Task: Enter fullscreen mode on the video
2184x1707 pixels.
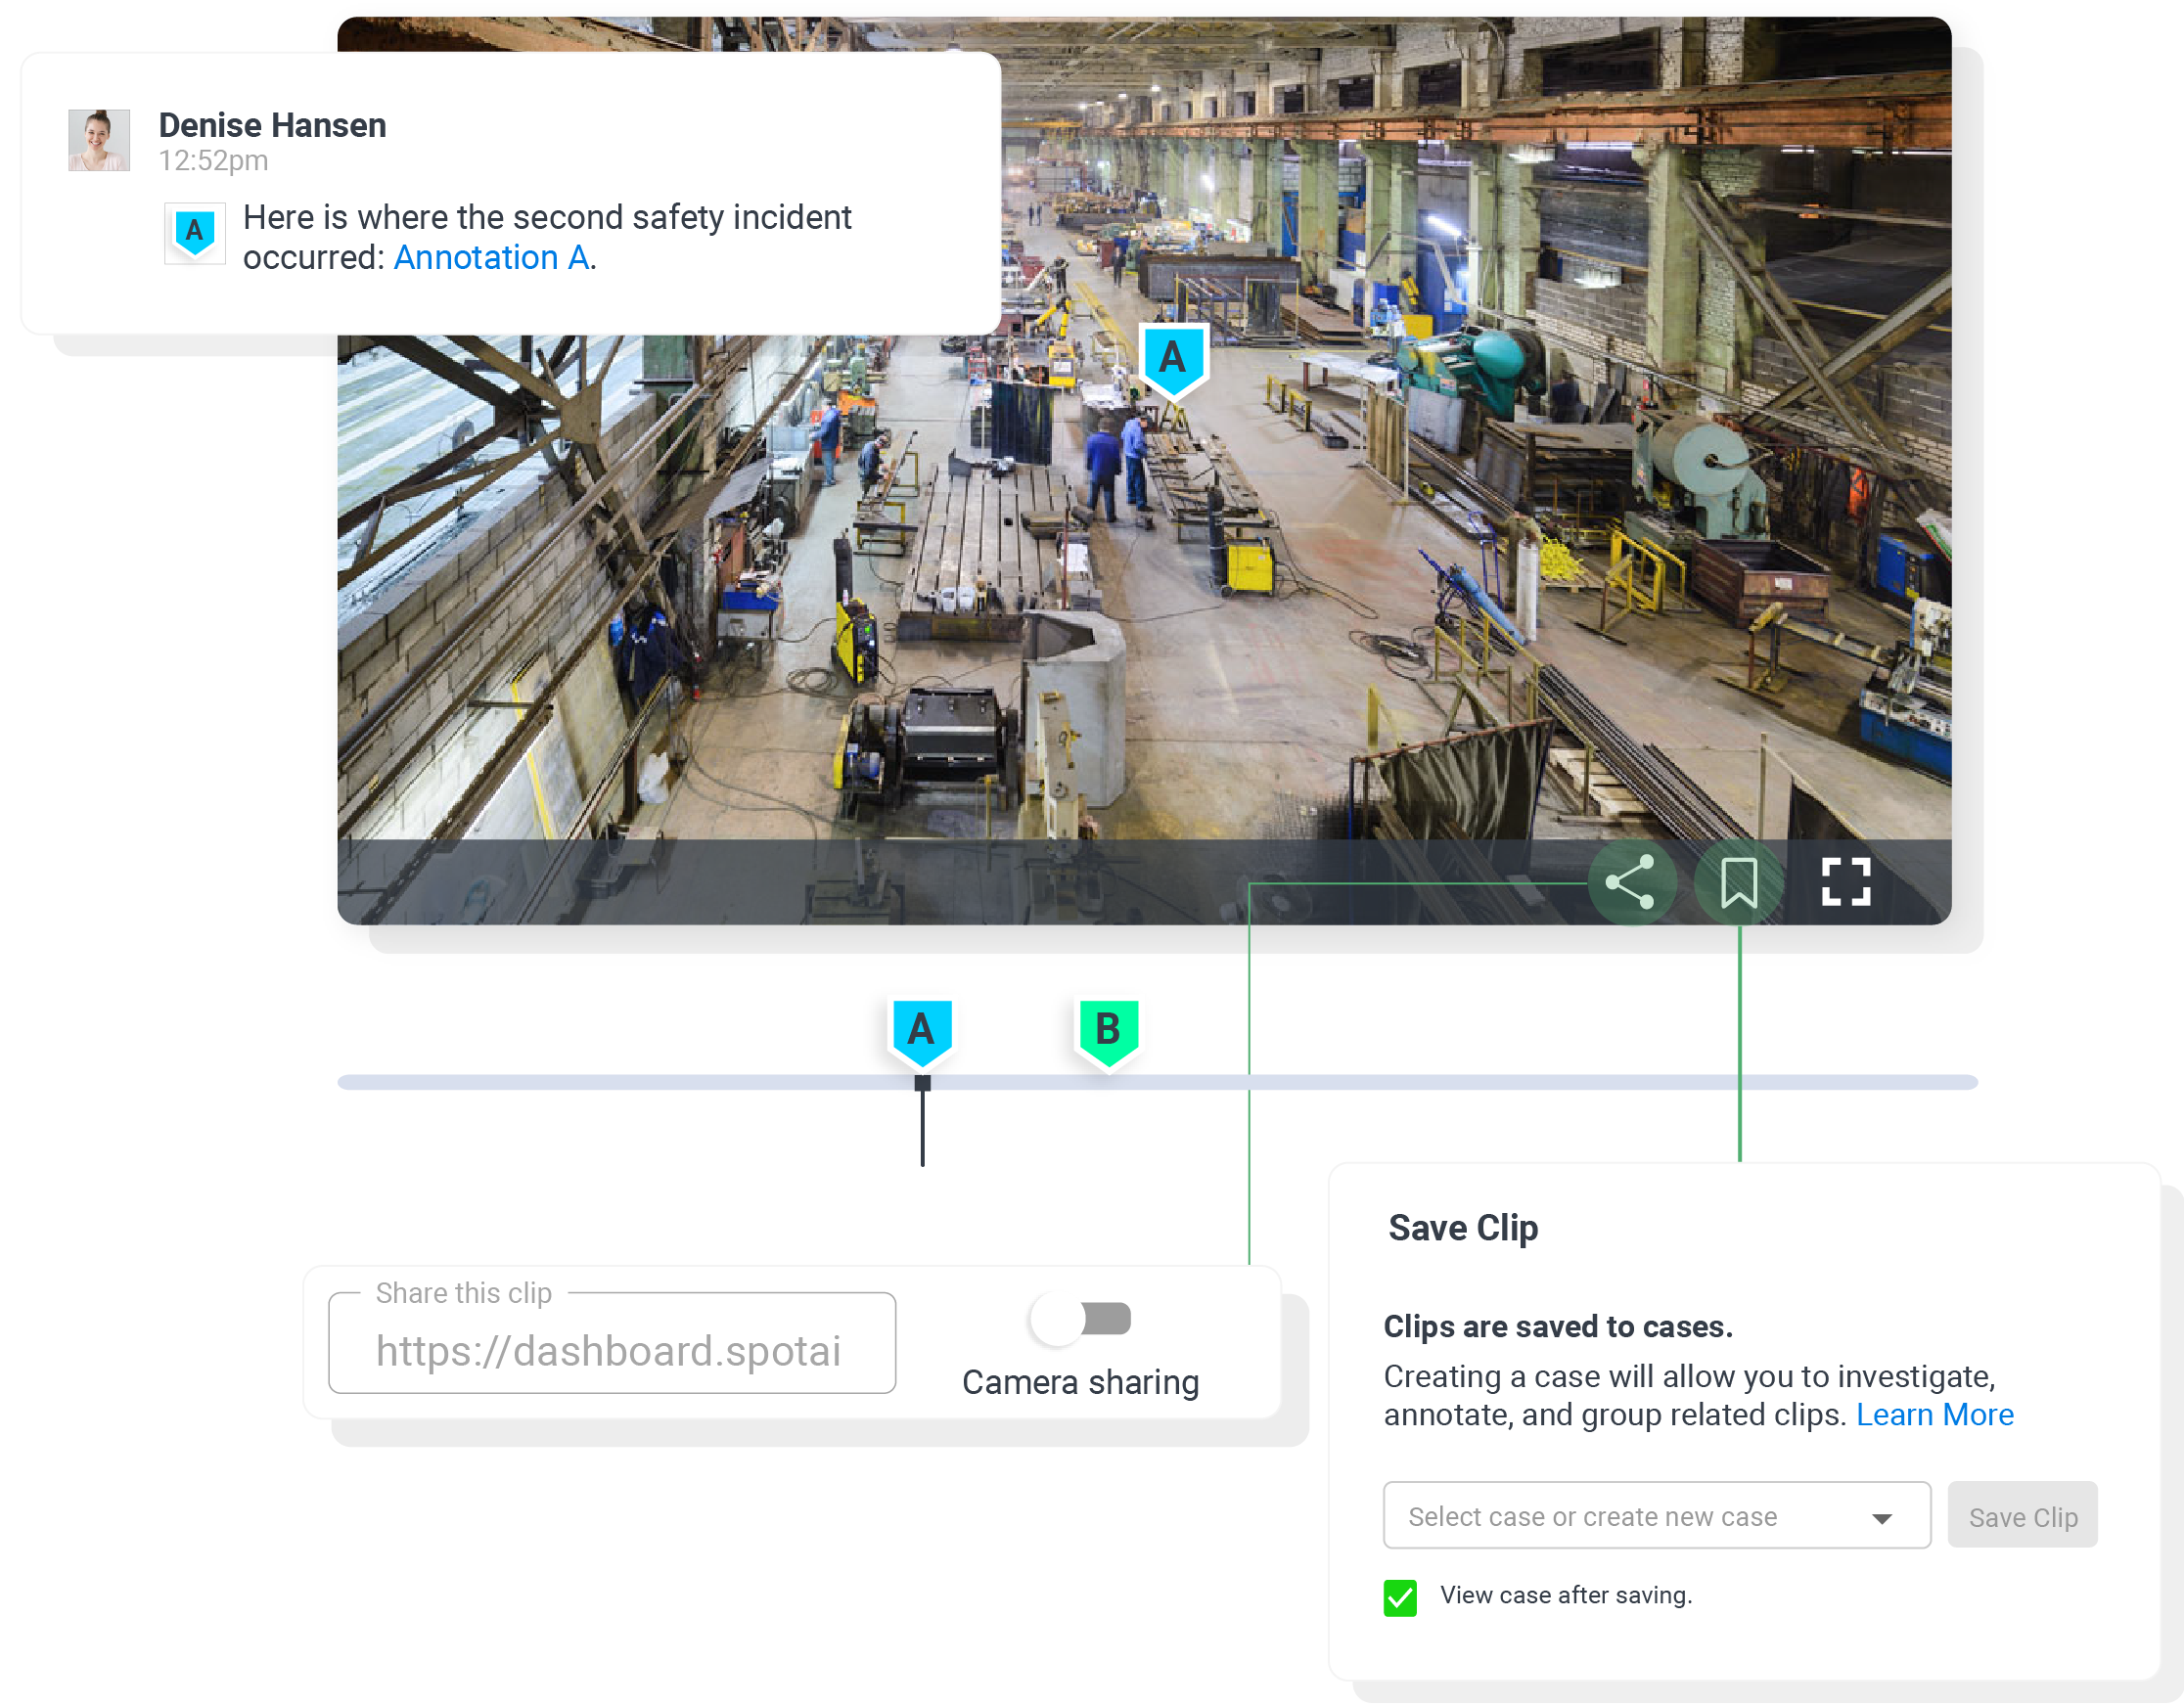Action: pyautogui.click(x=1846, y=883)
